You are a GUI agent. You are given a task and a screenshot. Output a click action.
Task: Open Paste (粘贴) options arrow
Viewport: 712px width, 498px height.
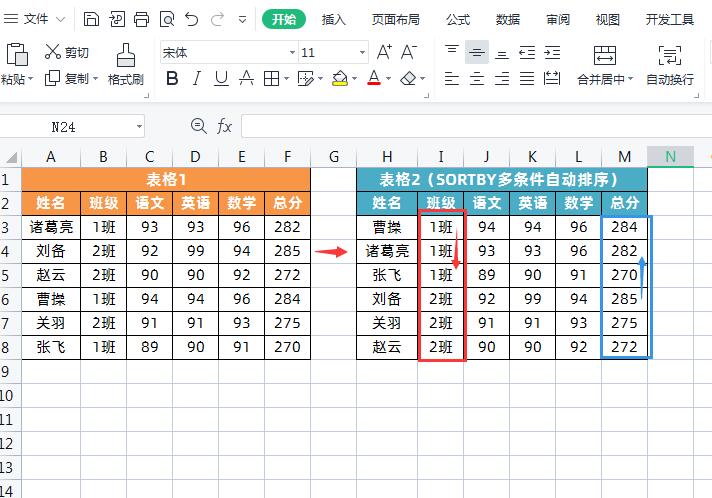click(x=31, y=79)
